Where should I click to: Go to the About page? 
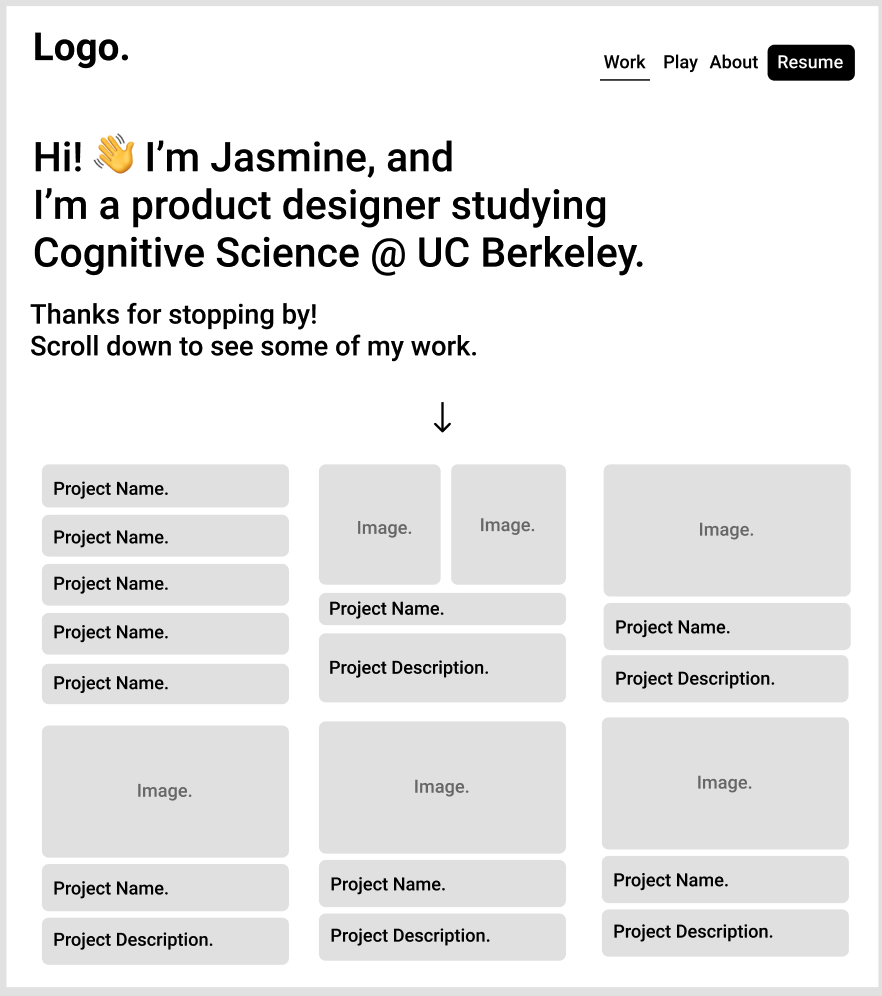[734, 62]
